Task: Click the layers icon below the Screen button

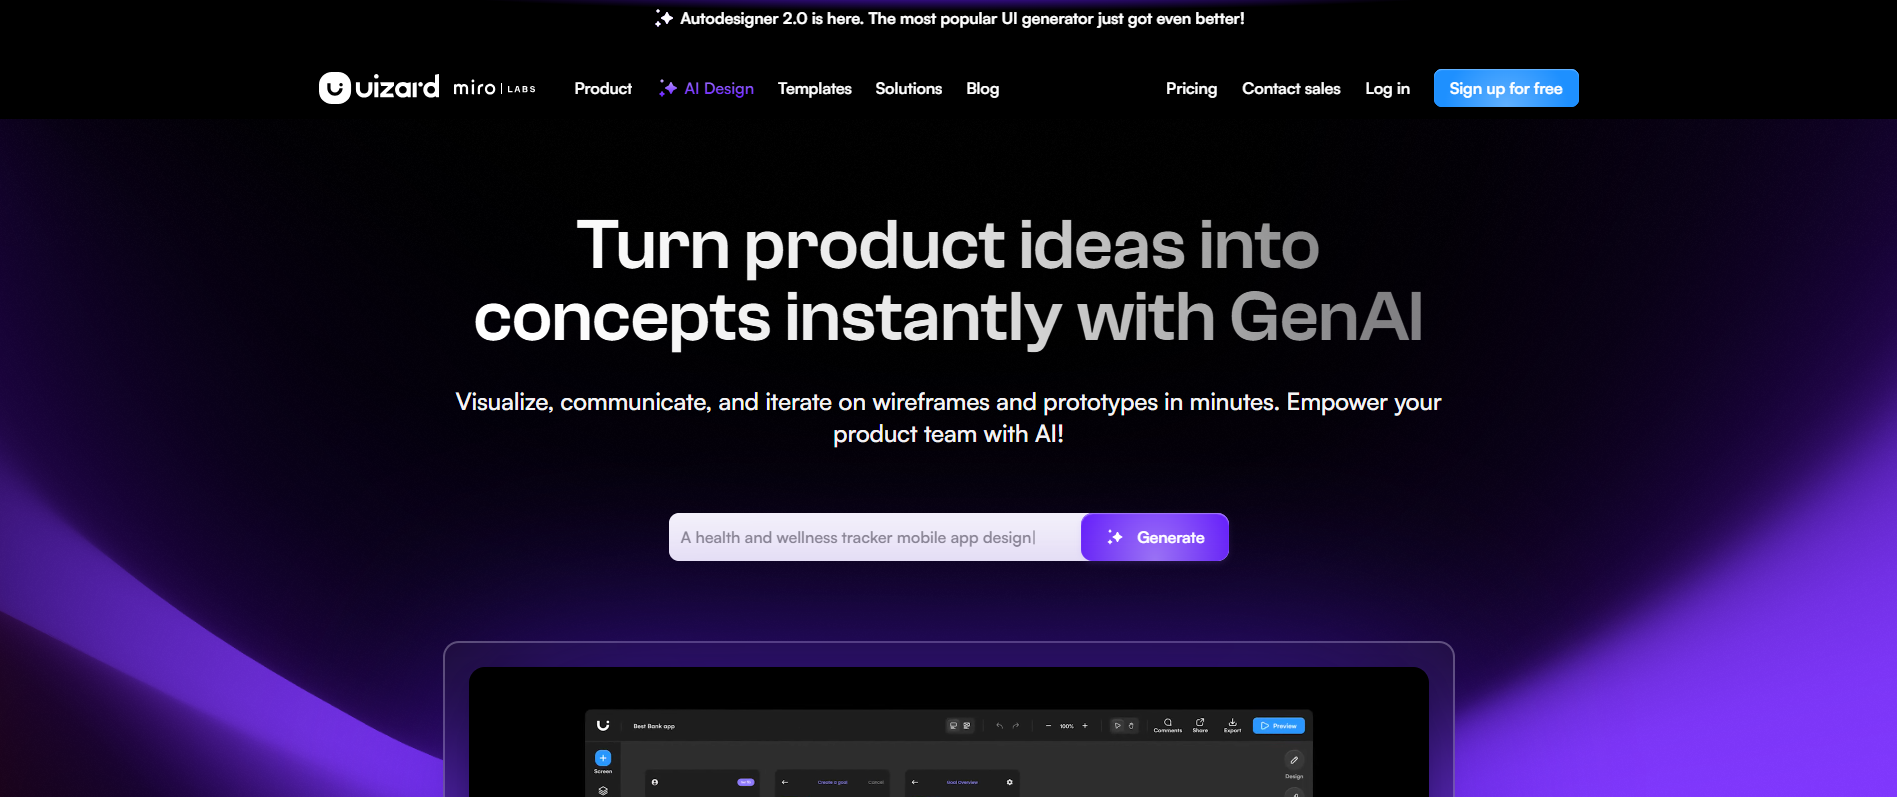Action: [603, 791]
